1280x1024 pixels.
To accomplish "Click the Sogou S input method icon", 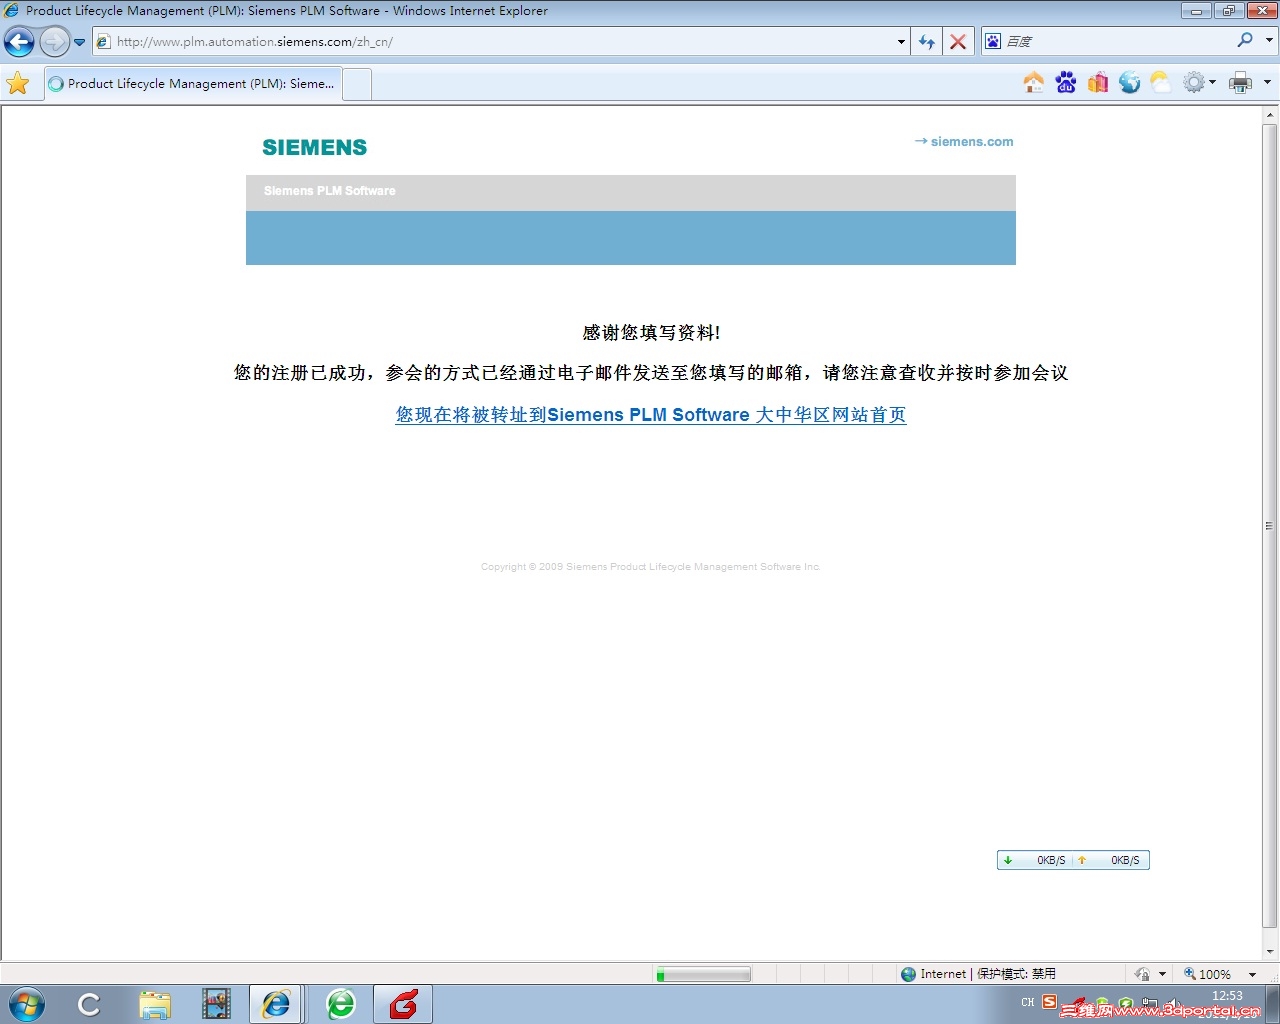I will 1049,1002.
